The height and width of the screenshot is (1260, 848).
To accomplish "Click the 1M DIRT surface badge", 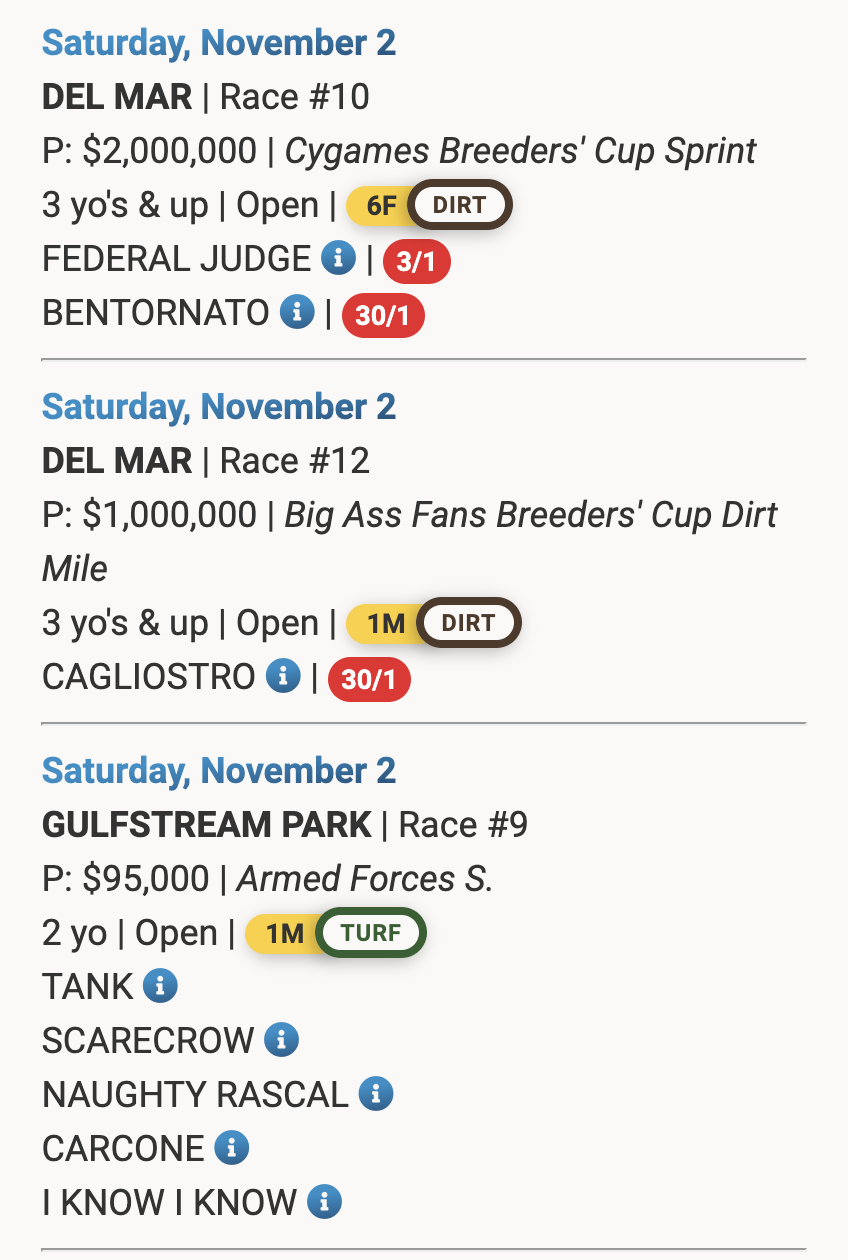I will [433, 624].
